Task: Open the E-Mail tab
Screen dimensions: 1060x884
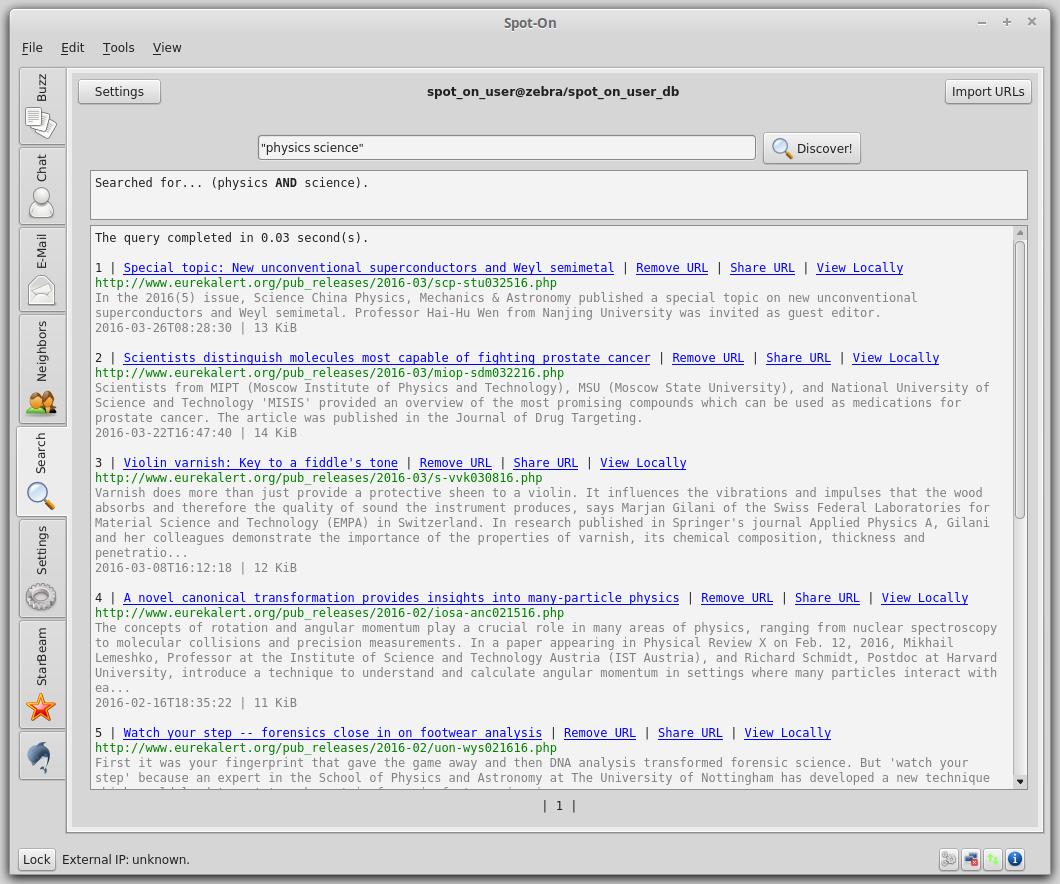Action: point(41,268)
